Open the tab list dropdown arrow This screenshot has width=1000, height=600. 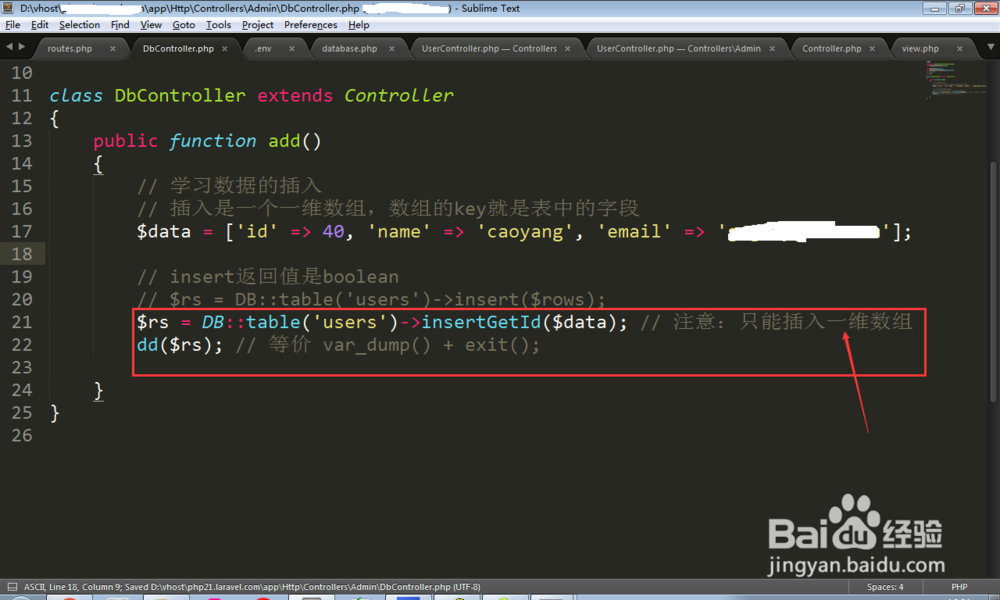tap(990, 47)
